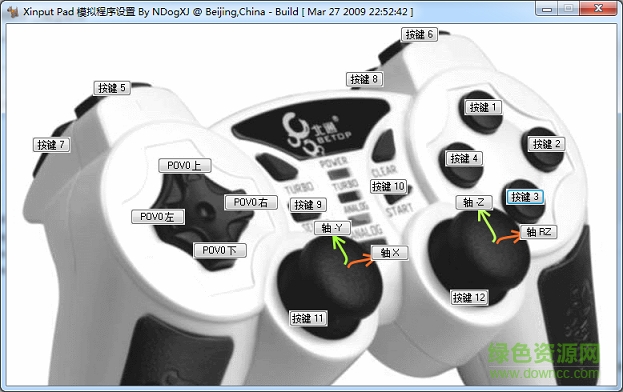Click the POV0 上 direction button

click(x=185, y=165)
